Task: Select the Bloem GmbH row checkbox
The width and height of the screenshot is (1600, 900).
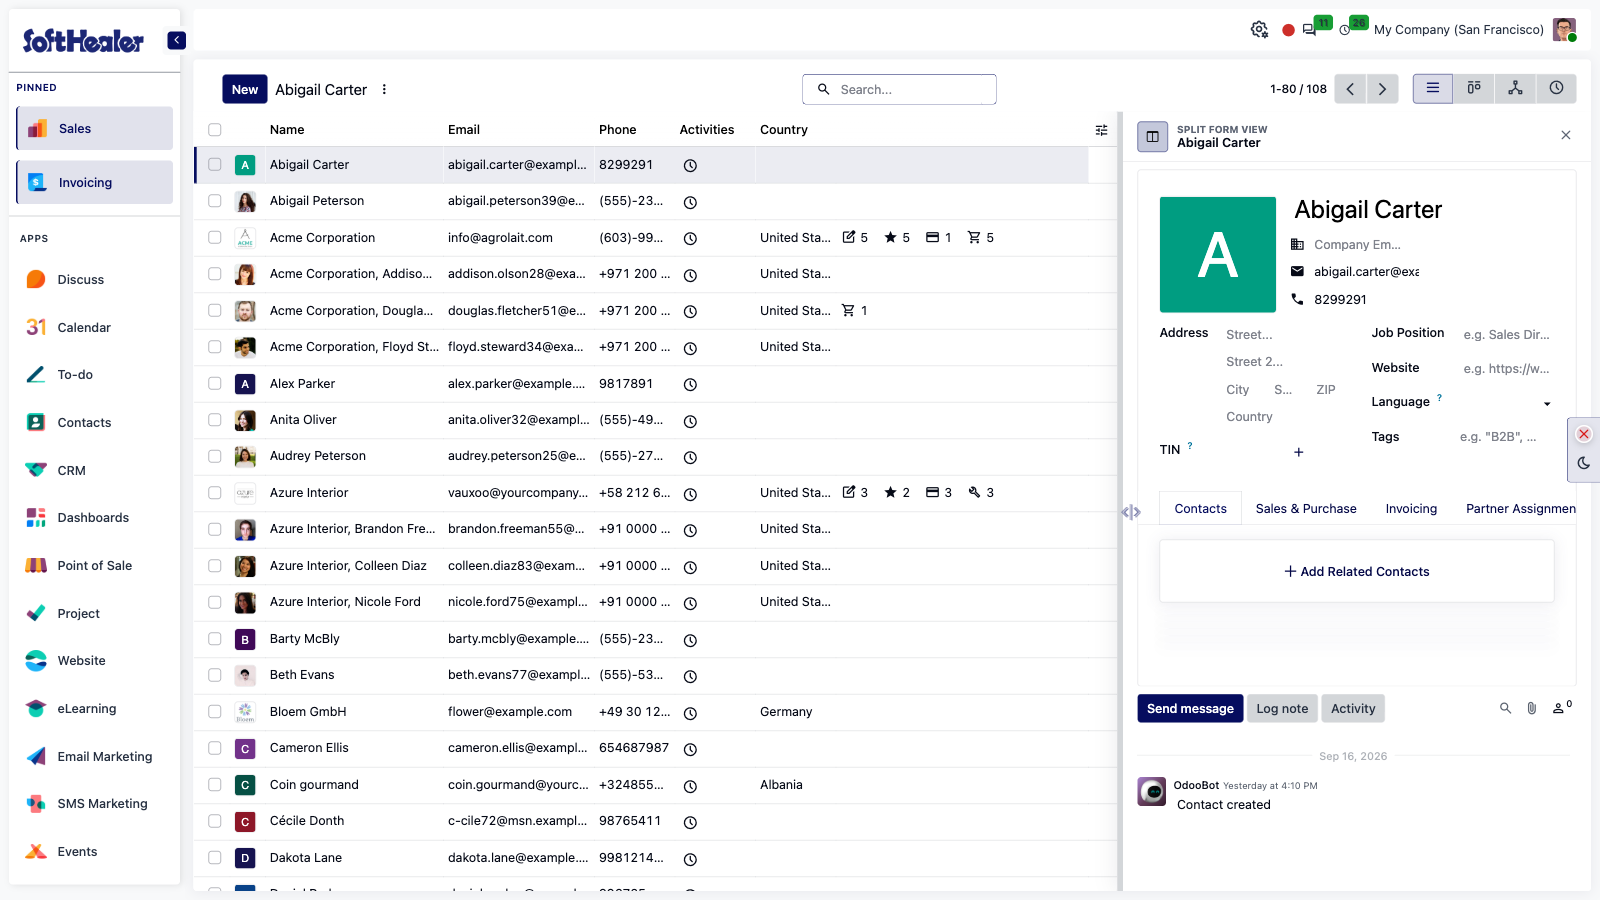Action: coord(214,712)
